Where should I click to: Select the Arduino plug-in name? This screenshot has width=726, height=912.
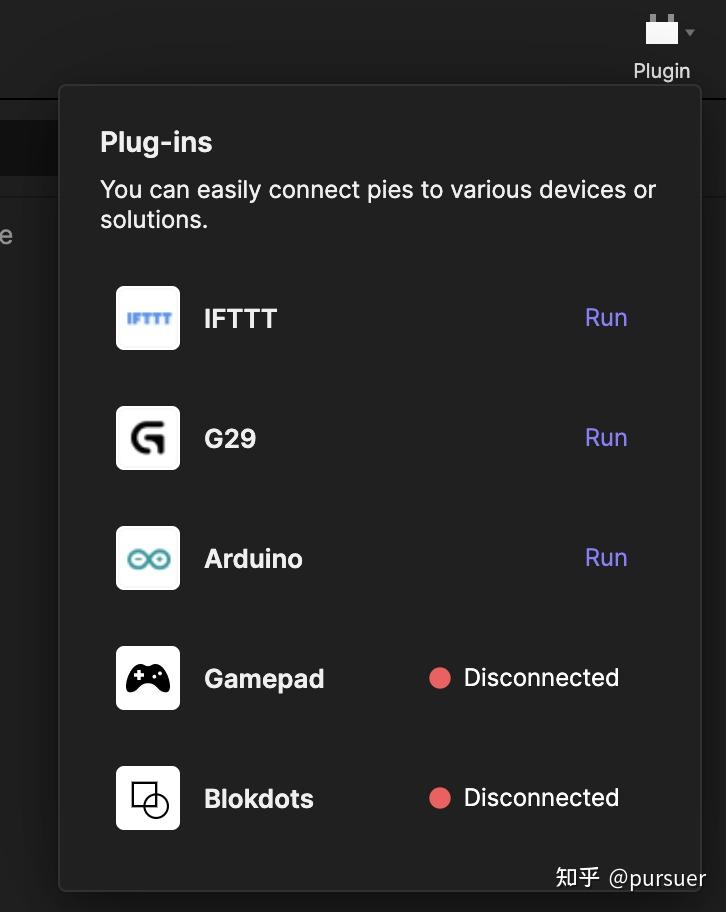[253, 559]
